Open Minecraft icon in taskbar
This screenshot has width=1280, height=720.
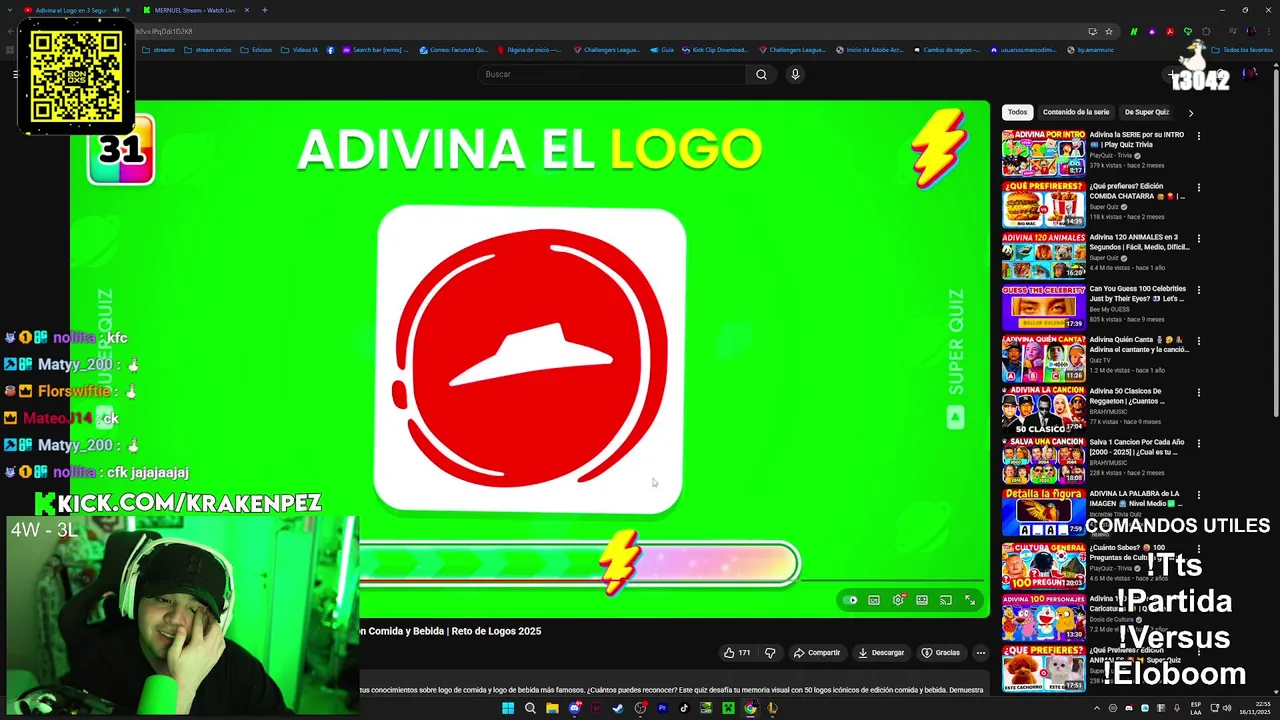pyautogui.click(x=728, y=708)
